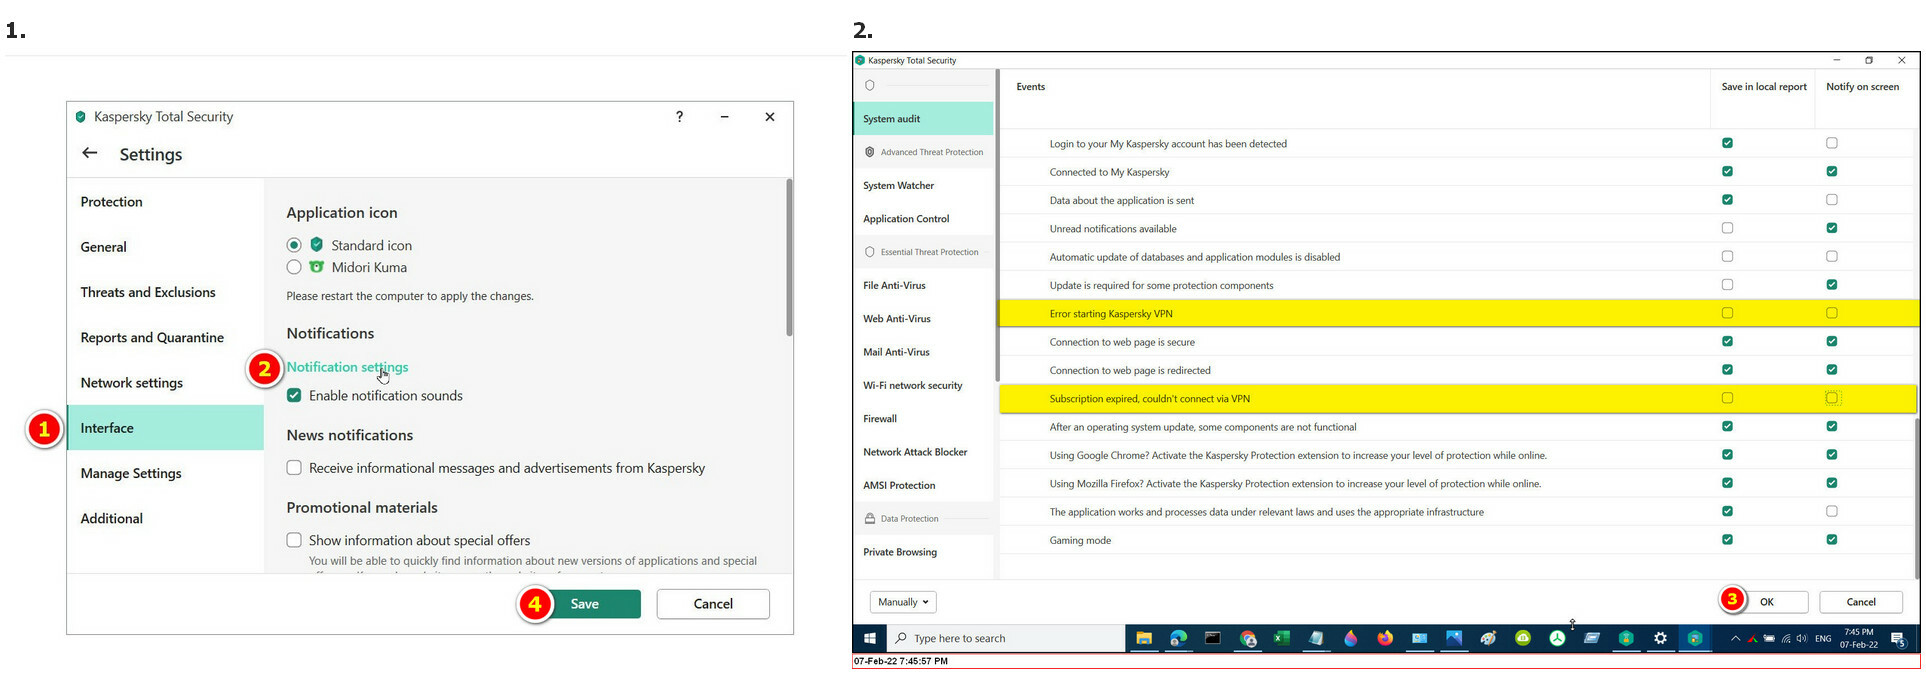Open the Manually dropdown
This screenshot has width=1926, height=674.
coord(903,602)
